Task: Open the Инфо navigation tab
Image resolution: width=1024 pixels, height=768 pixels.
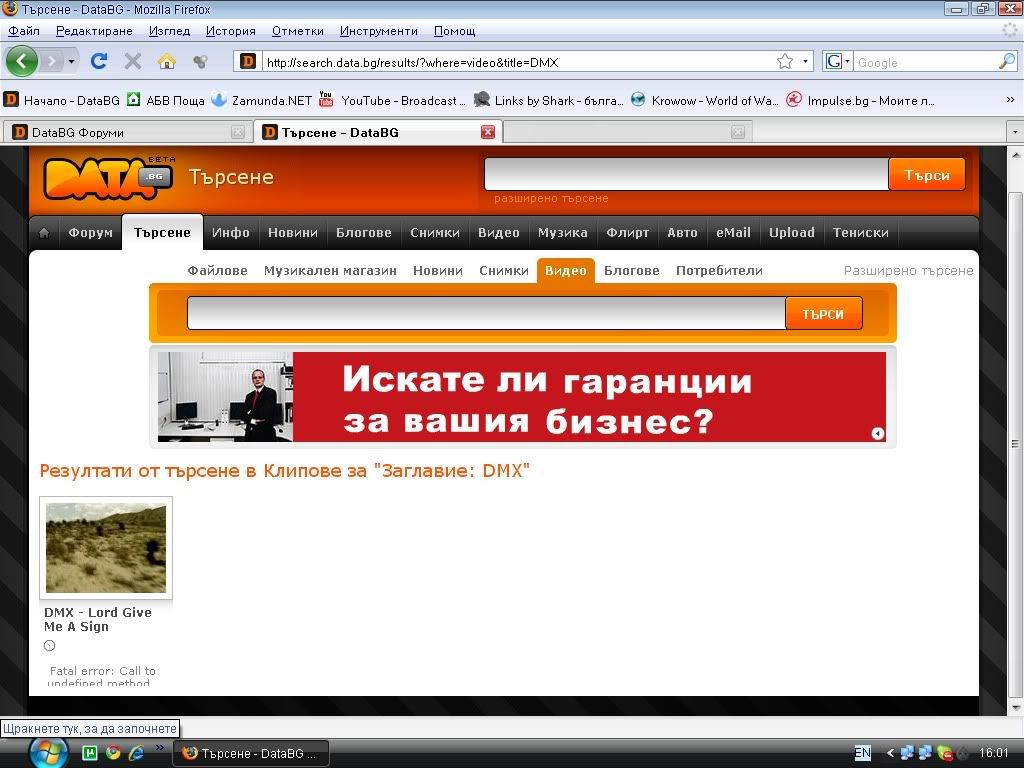Action: pyautogui.click(x=231, y=232)
